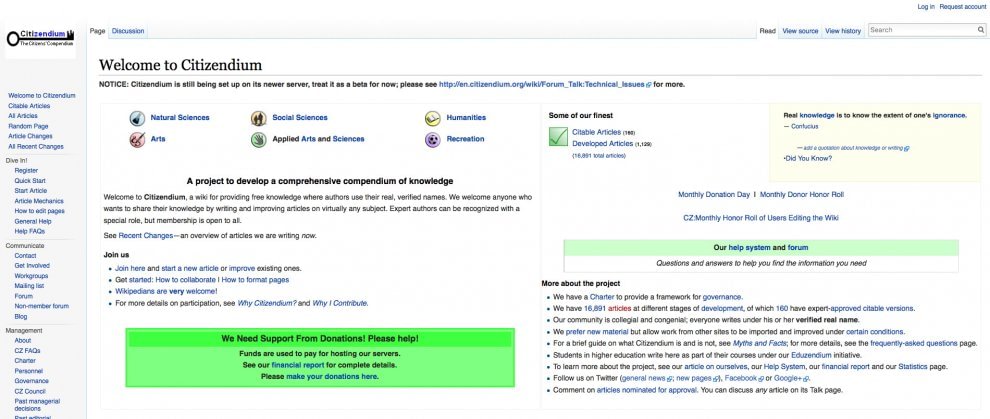Open articles nominated for approval link
990x419 pixels.
point(647,391)
